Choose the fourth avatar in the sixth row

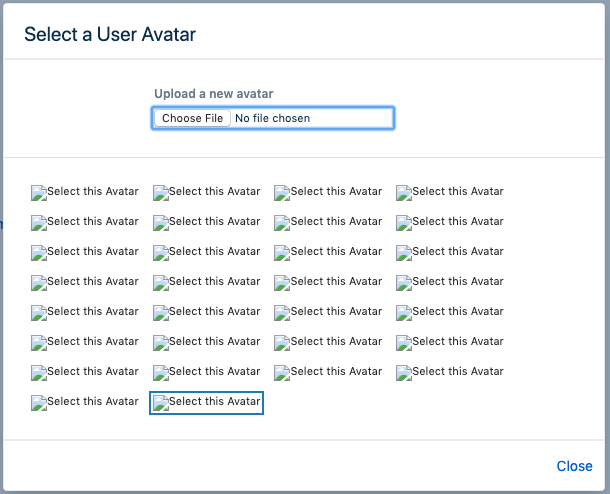point(450,342)
